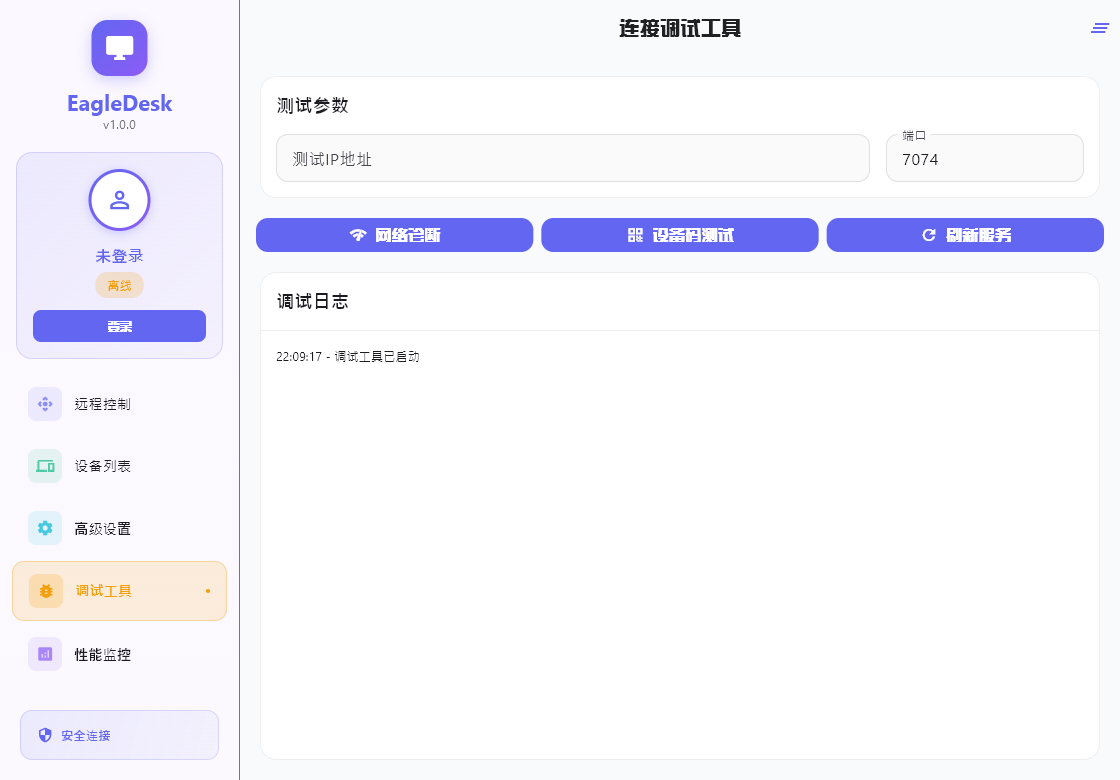Toggle the 离线 status badge
1120x780 pixels.
tap(119, 285)
